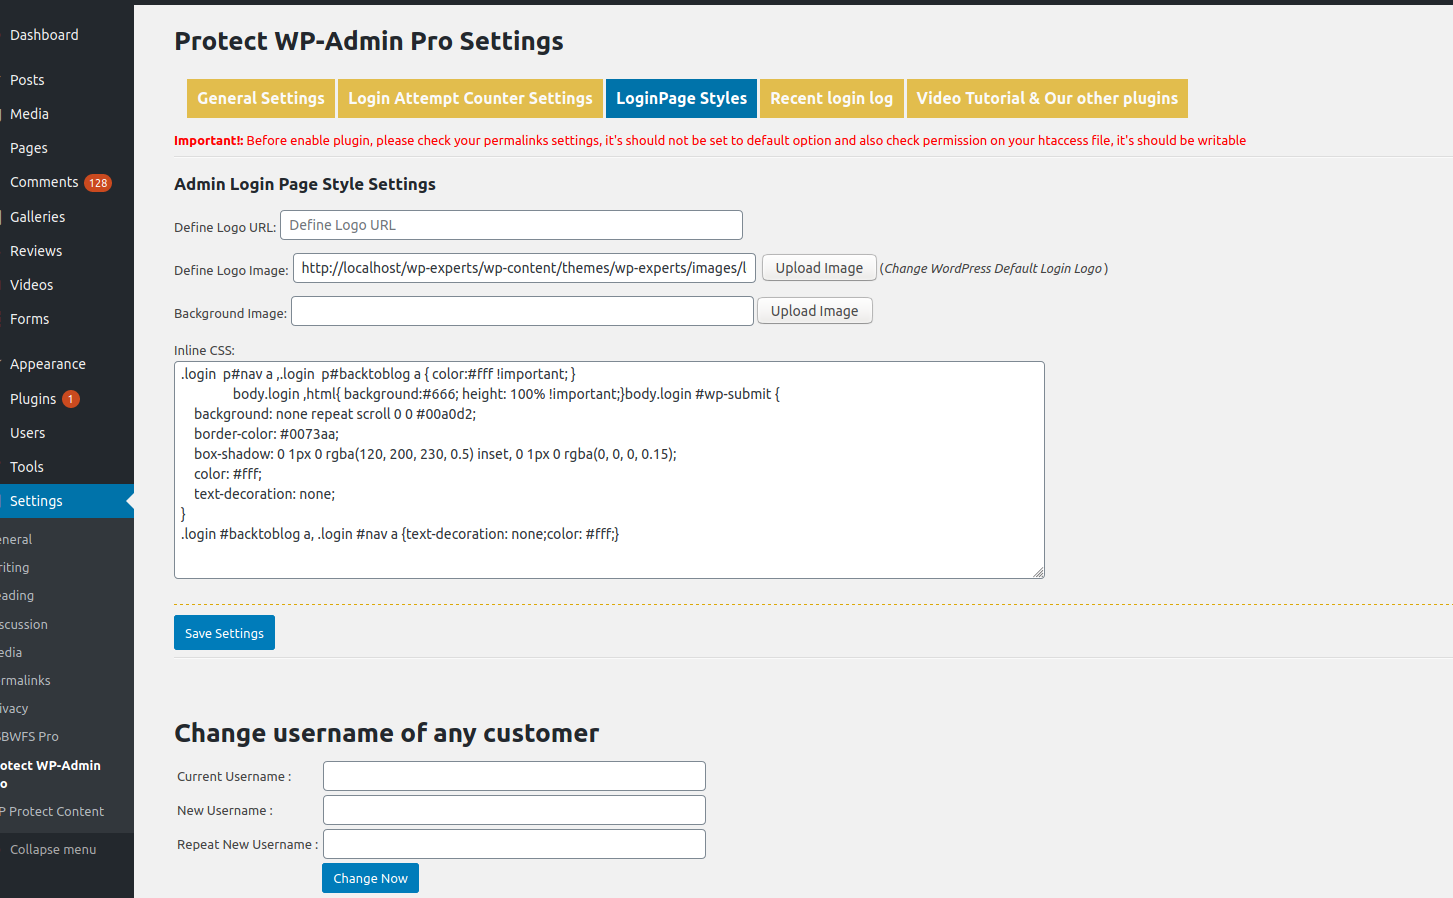Click Upload Image button for background image
The image size is (1453, 898).
[x=814, y=311]
